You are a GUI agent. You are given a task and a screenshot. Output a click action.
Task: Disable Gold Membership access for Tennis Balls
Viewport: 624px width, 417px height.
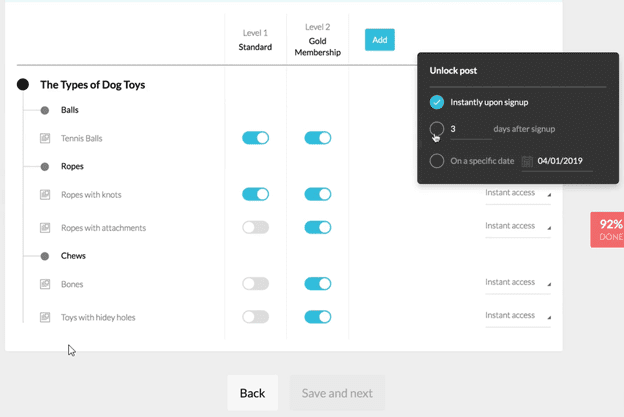318,138
